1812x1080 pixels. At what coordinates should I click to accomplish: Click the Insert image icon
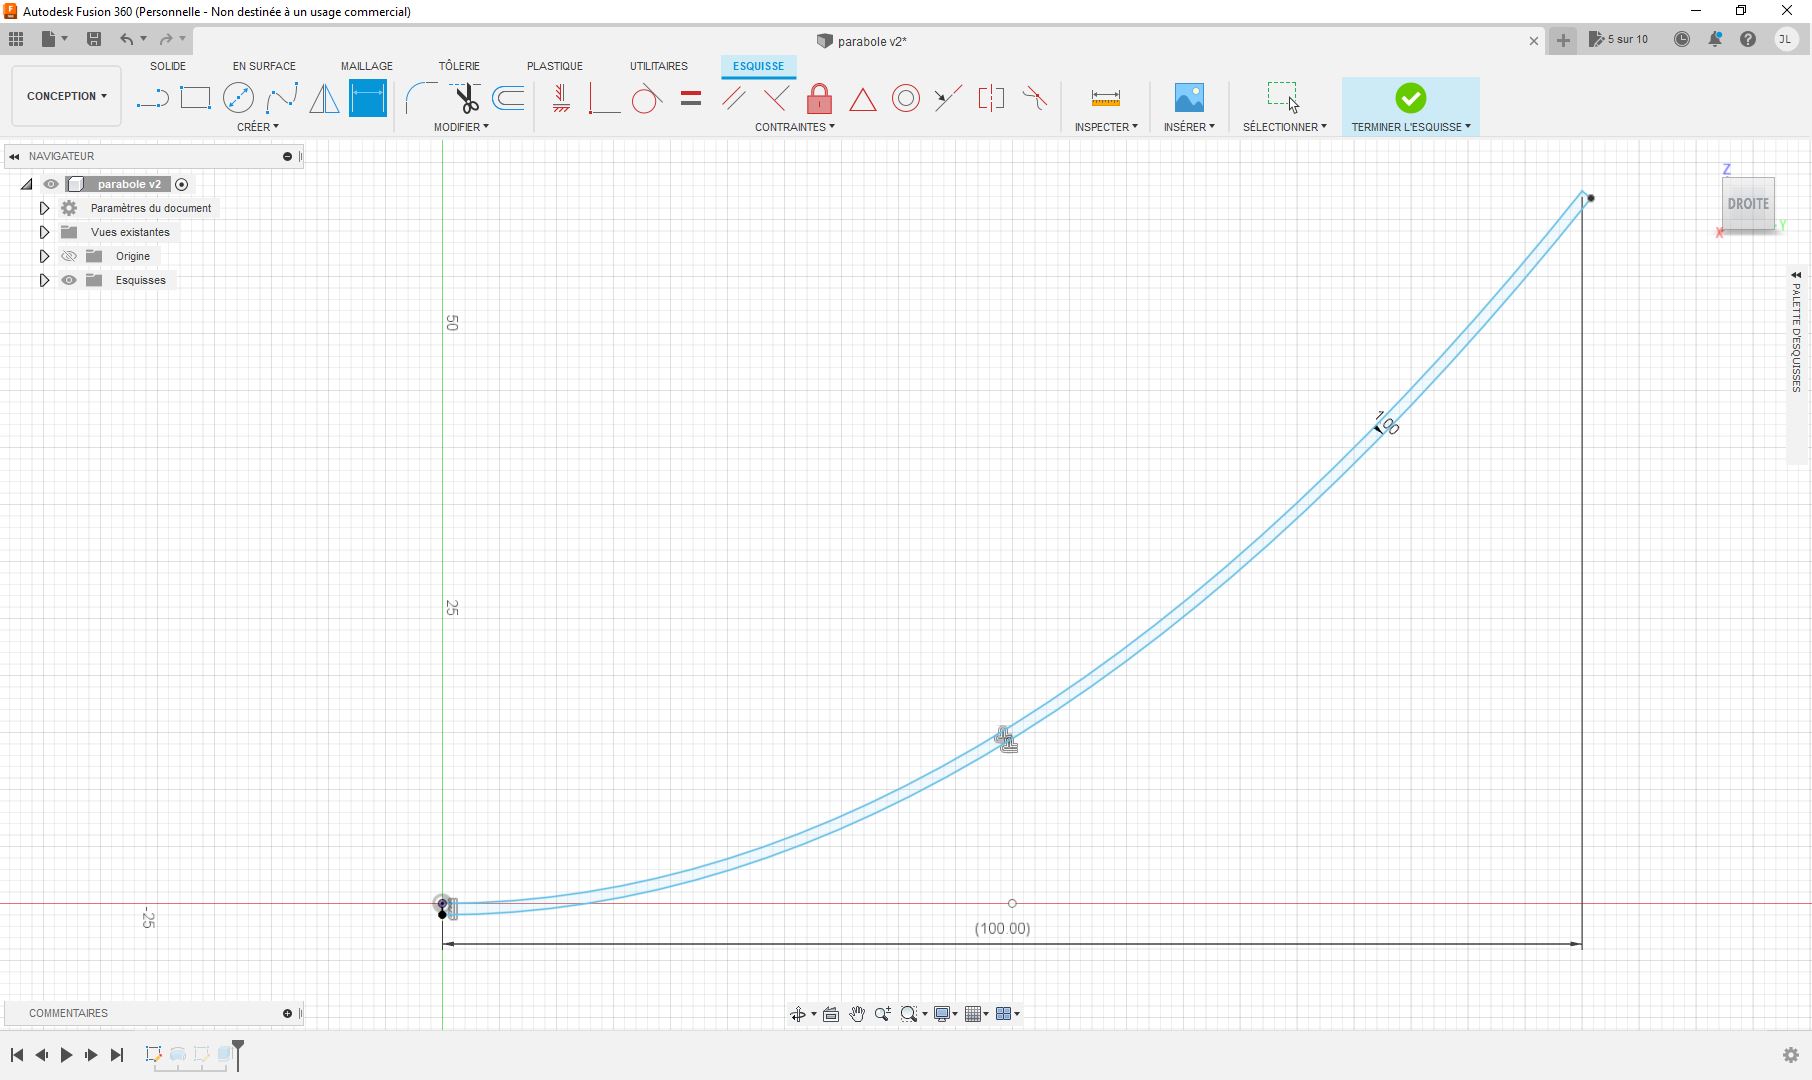click(x=1188, y=98)
